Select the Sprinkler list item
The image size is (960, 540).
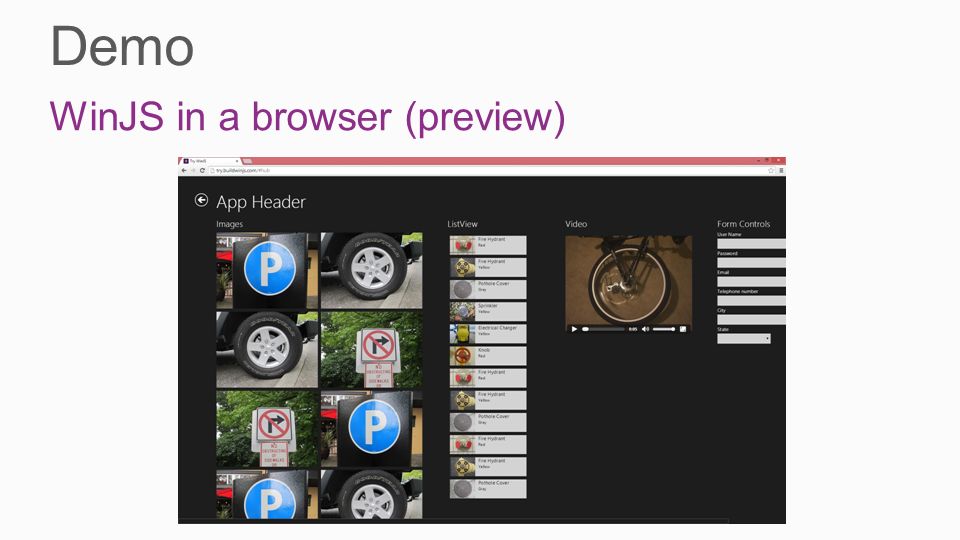click(x=488, y=312)
